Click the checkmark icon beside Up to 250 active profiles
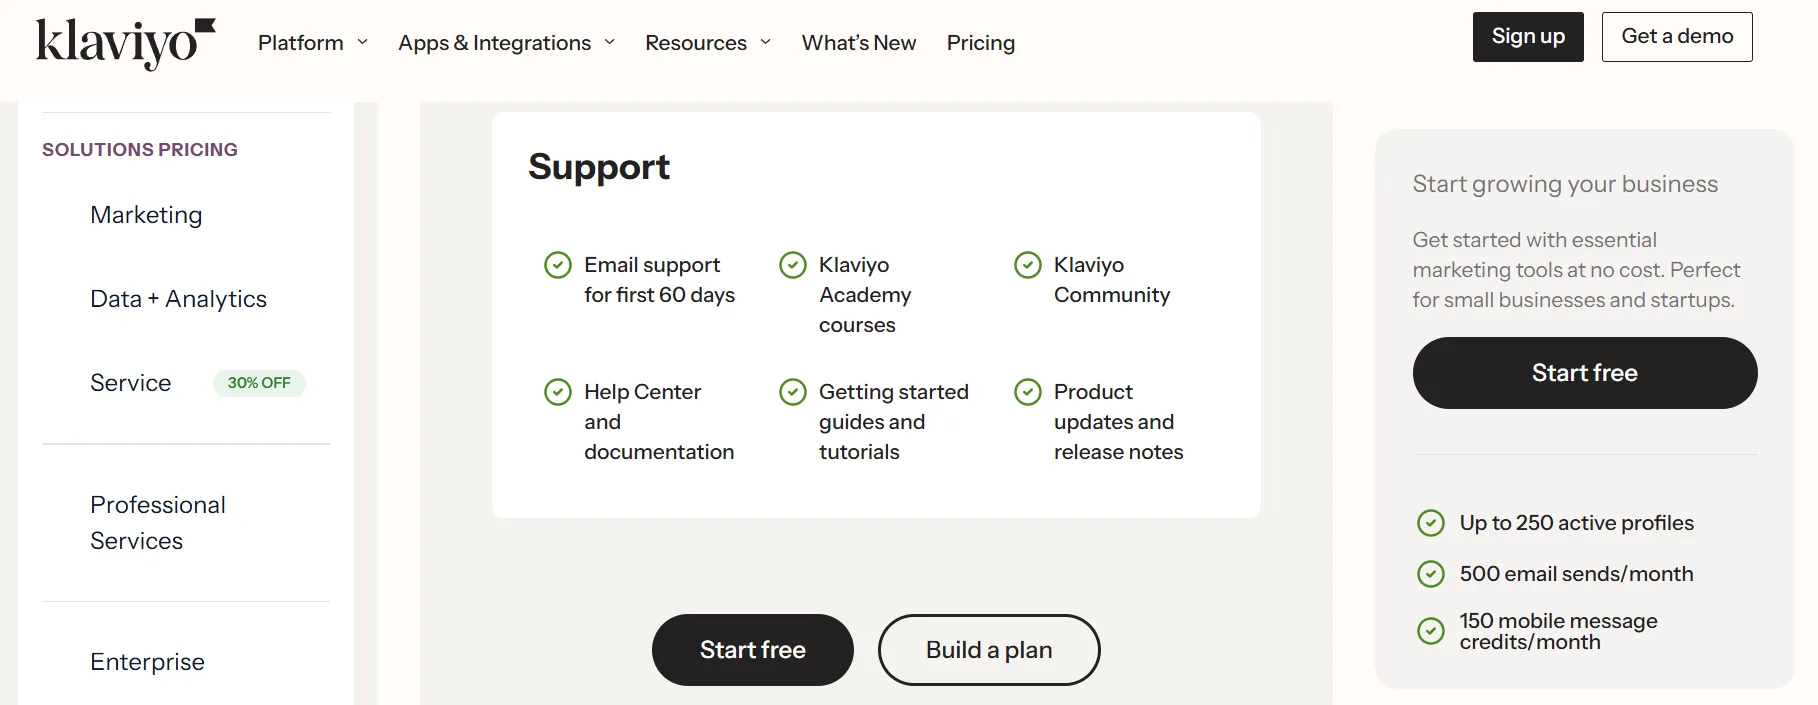 [1431, 522]
